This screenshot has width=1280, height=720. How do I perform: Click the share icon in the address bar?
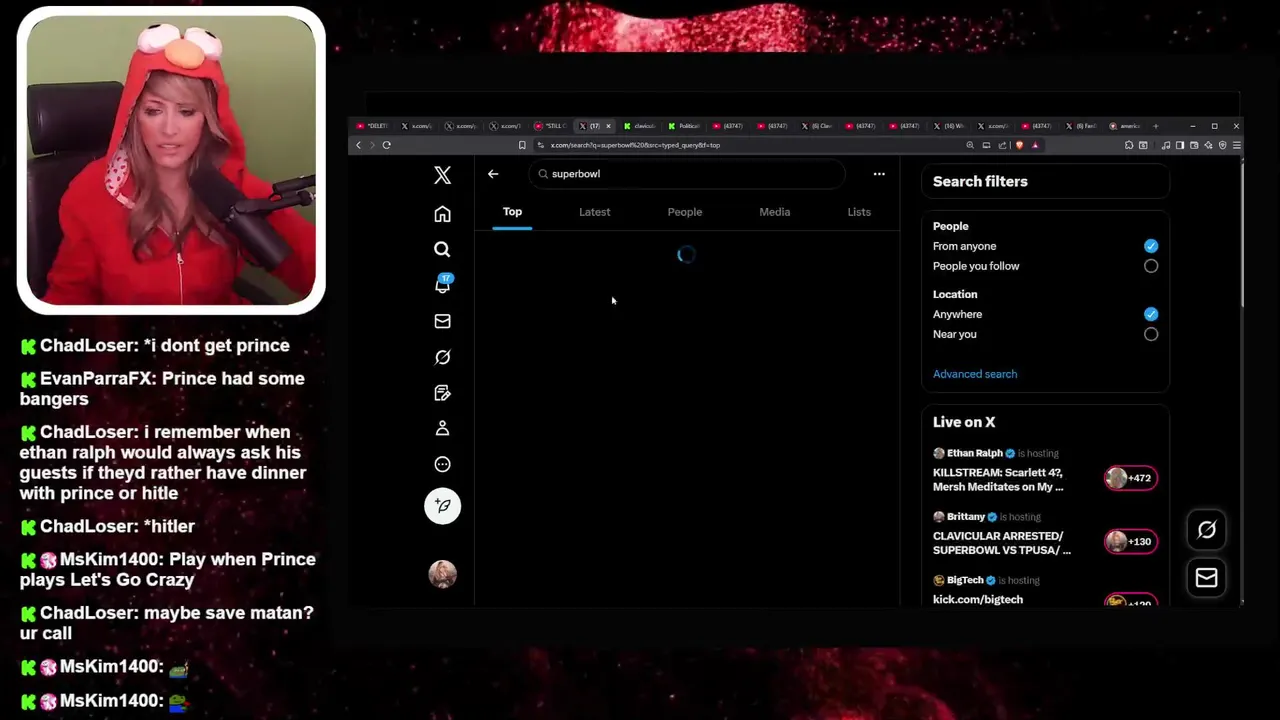[1002, 145]
